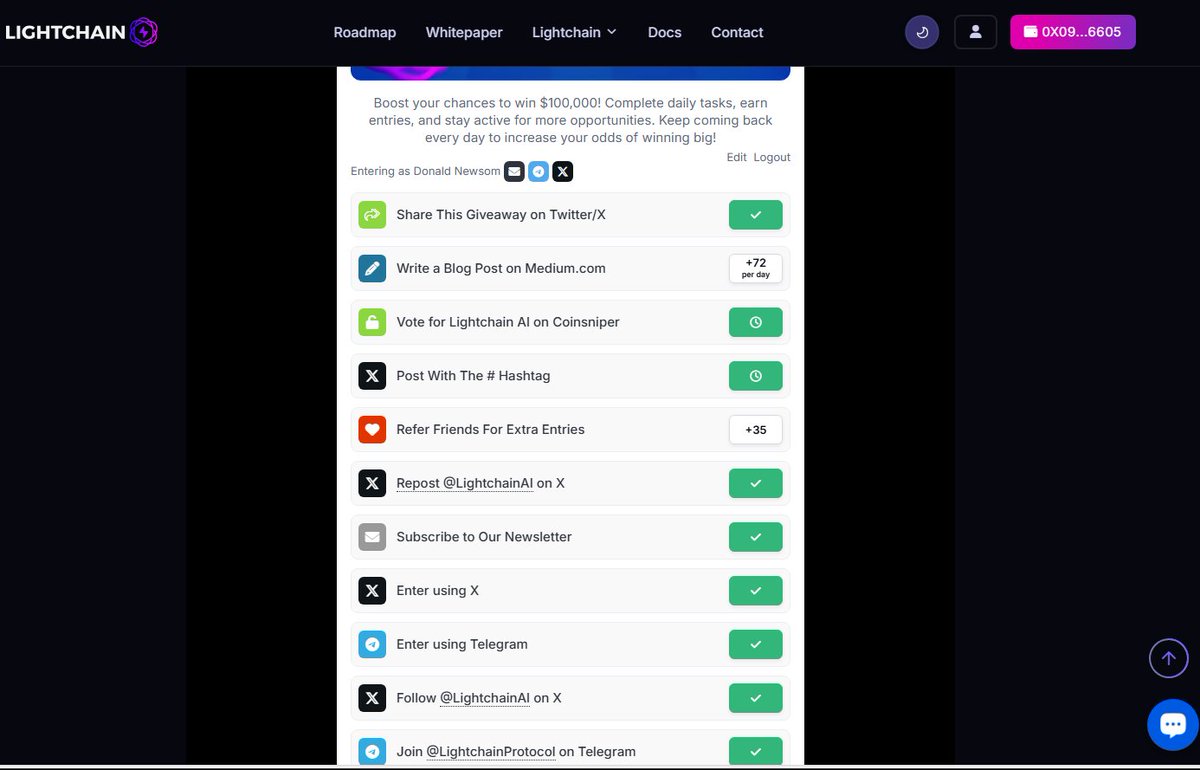Click the green checkmark for Follow @LightchainAI
The width and height of the screenshot is (1200, 770).
click(756, 698)
